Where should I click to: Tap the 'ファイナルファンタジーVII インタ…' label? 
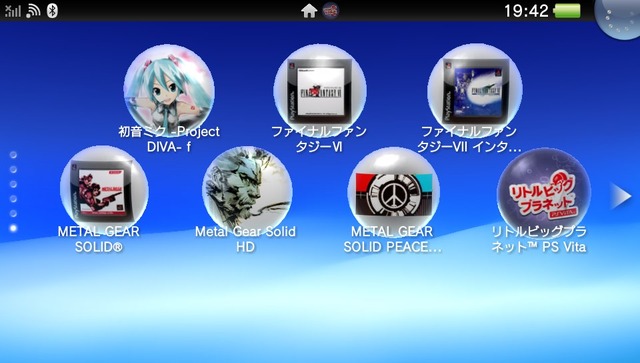tap(469, 139)
